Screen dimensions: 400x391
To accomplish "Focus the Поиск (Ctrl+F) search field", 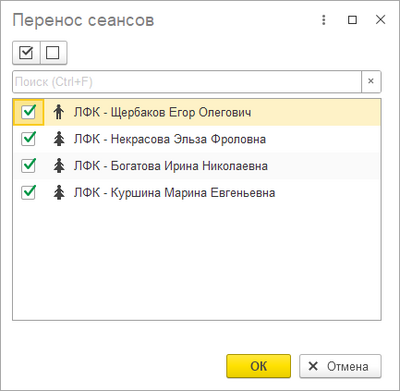I will click(187, 81).
